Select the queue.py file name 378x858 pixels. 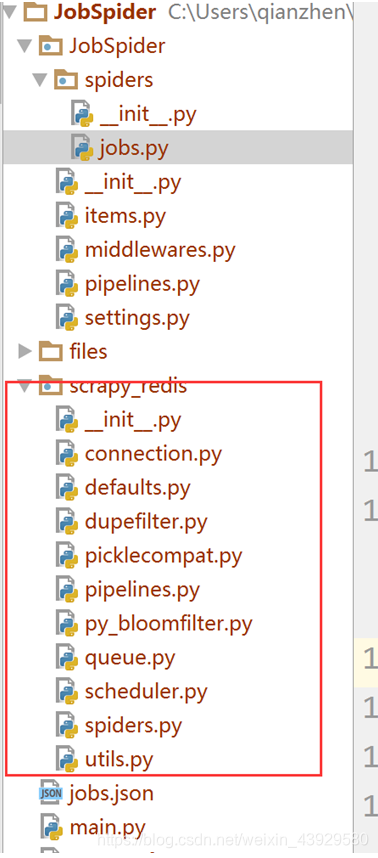tap(130, 657)
